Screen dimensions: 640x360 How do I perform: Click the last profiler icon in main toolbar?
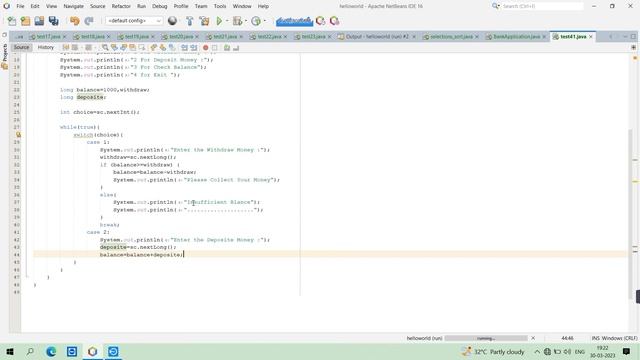click(x=335, y=21)
